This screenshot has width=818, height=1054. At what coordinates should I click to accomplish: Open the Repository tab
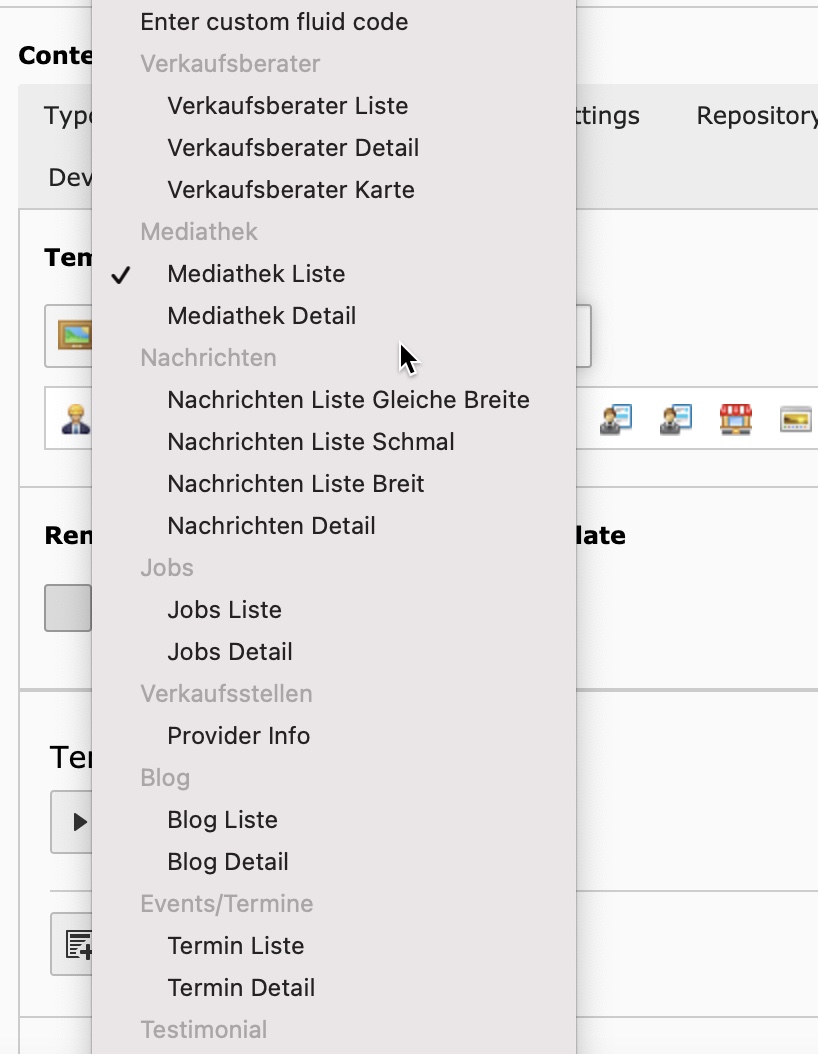[x=756, y=116]
